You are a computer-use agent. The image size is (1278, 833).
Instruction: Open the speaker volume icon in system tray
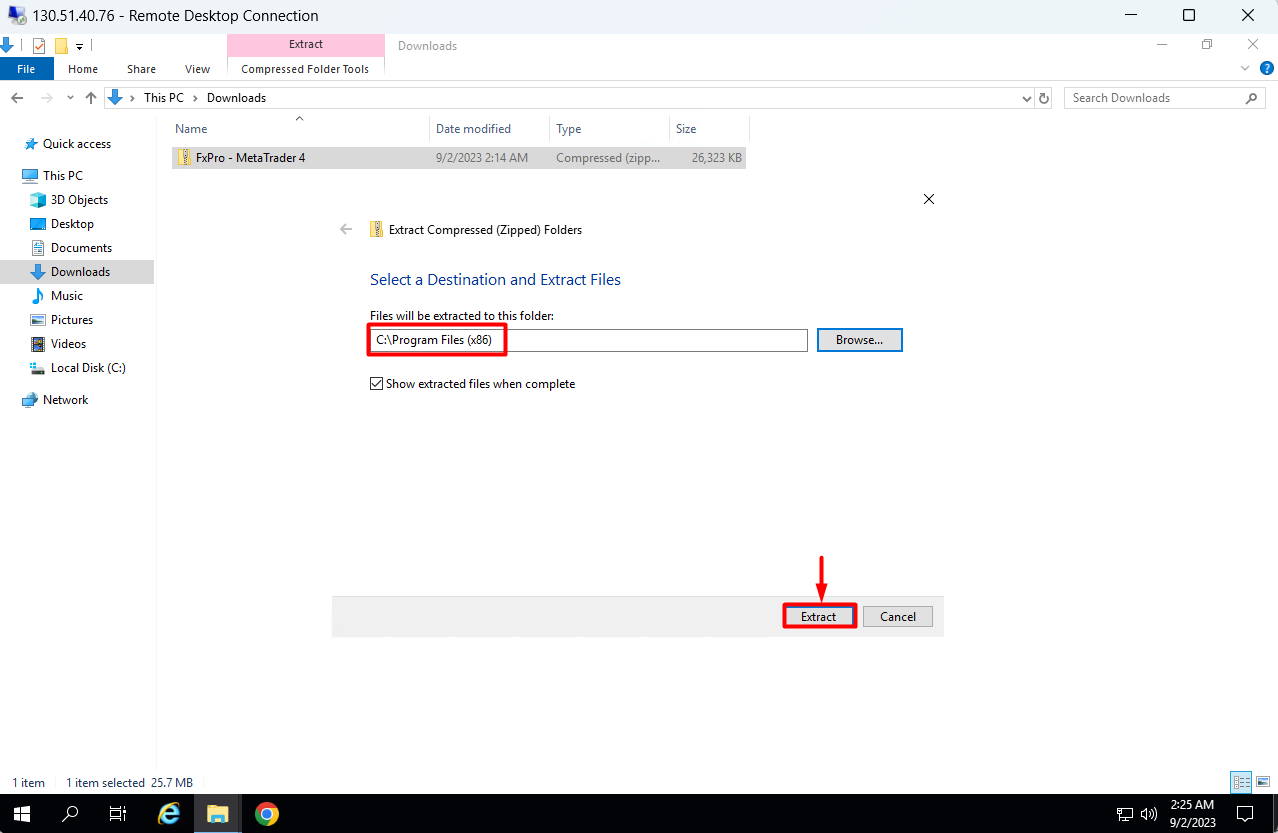[1148, 813]
